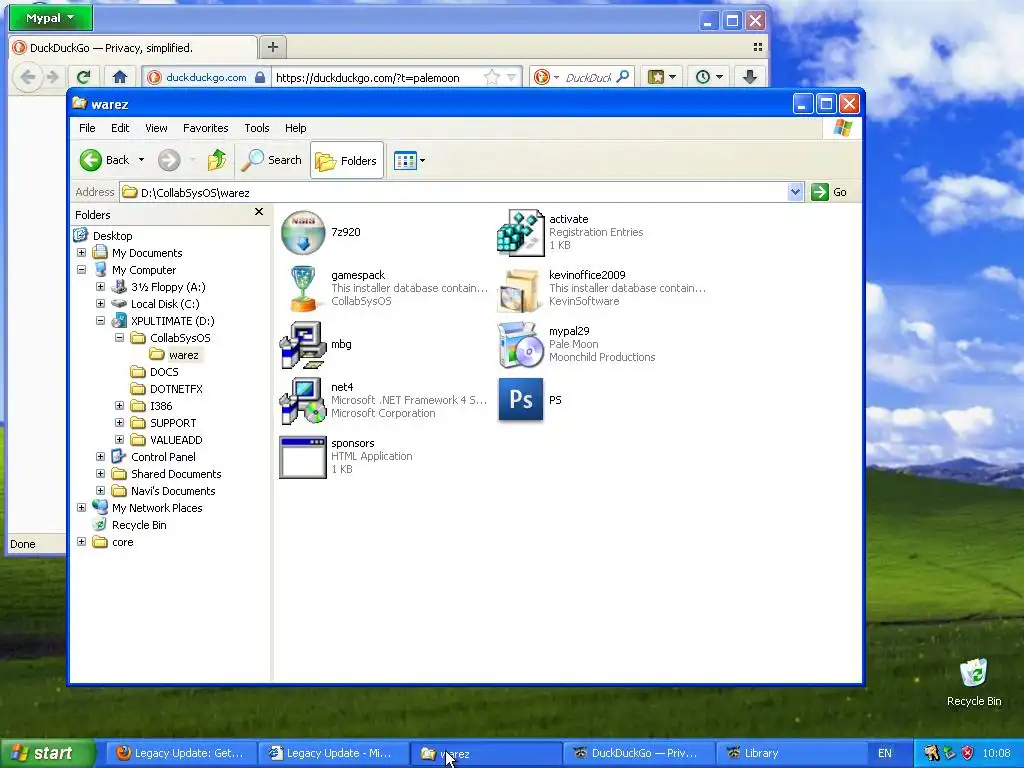The image size is (1024, 768).
Task: Expand the VALUEADD folder node
Action: coord(120,440)
